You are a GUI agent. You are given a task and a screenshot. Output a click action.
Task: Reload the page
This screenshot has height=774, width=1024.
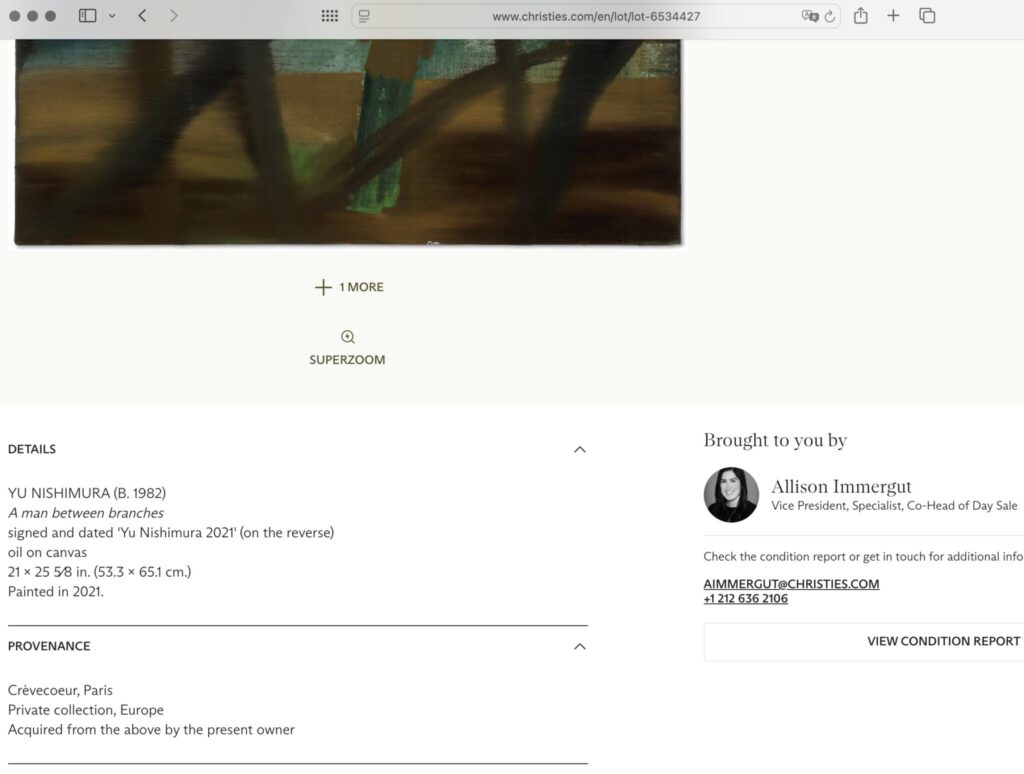[x=830, y=17]
